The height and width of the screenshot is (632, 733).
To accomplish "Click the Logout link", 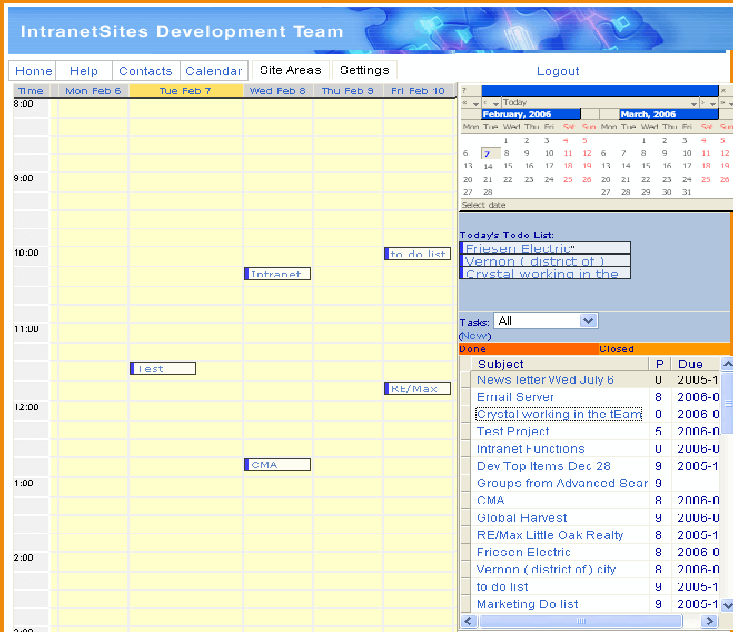I will 558,71.
